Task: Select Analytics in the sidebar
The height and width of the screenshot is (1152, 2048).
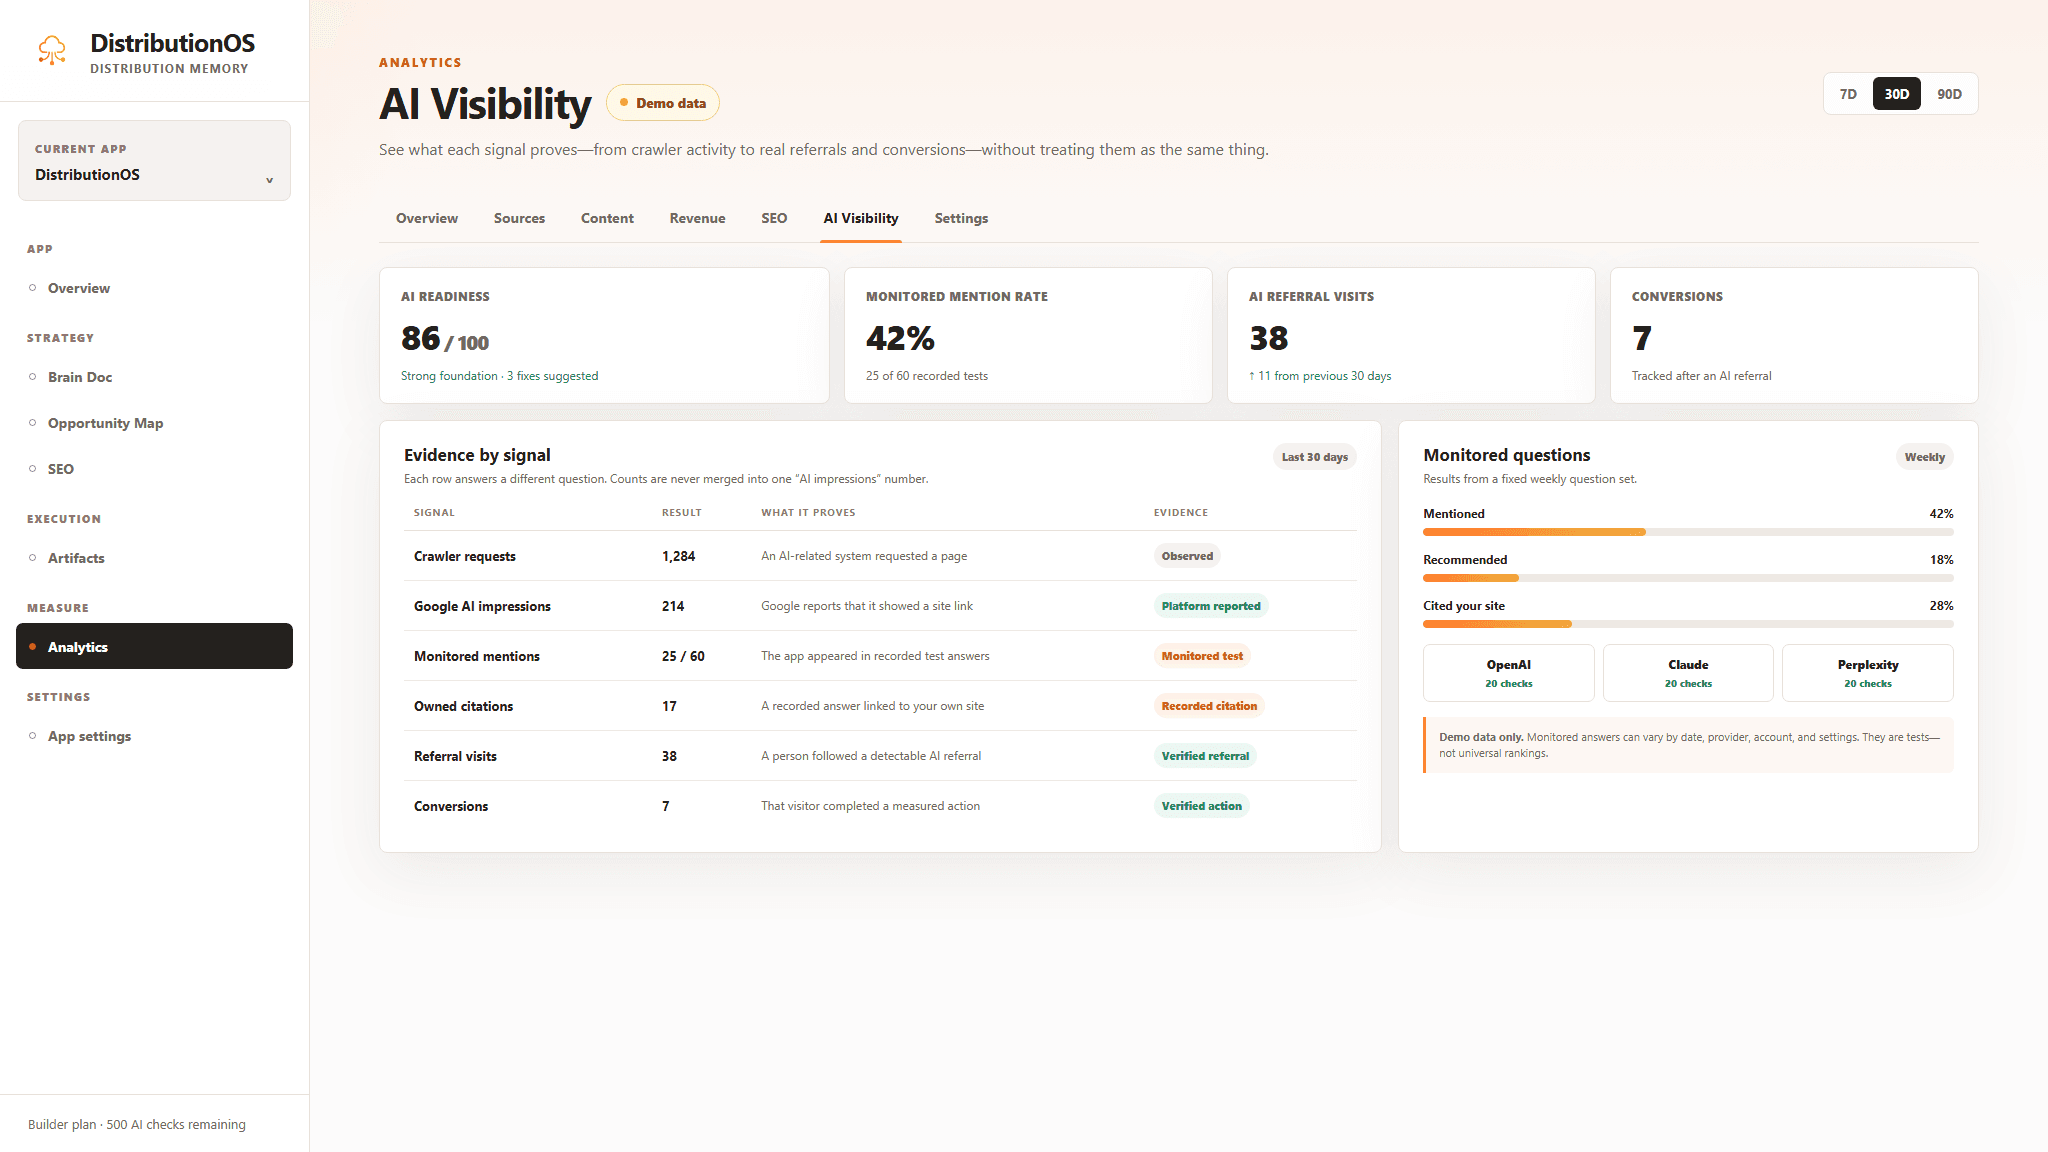Action: pos(154,646)
